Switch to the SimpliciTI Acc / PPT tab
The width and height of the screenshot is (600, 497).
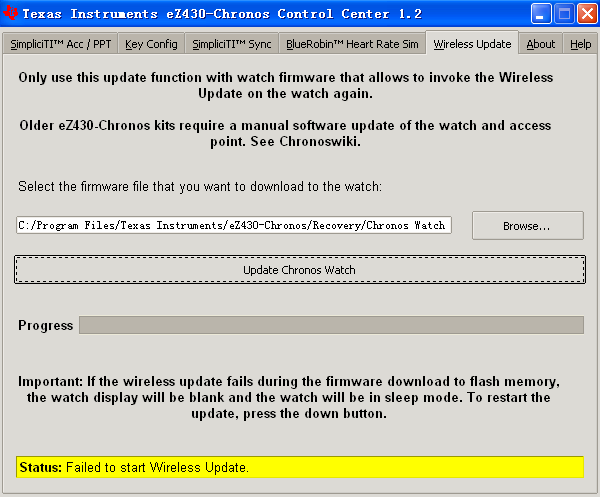click(x=60, y=44)
